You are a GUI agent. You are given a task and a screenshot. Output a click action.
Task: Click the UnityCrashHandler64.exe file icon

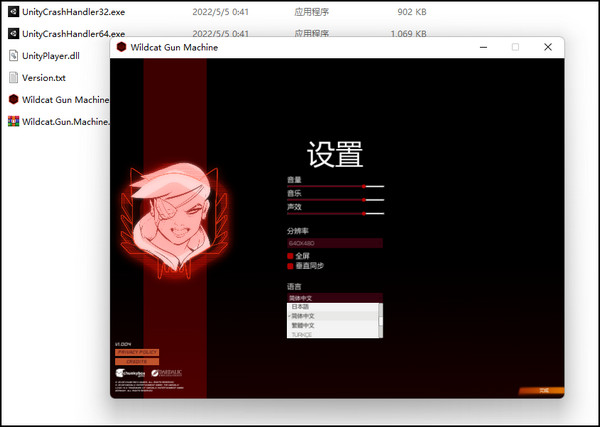[13, 34]
